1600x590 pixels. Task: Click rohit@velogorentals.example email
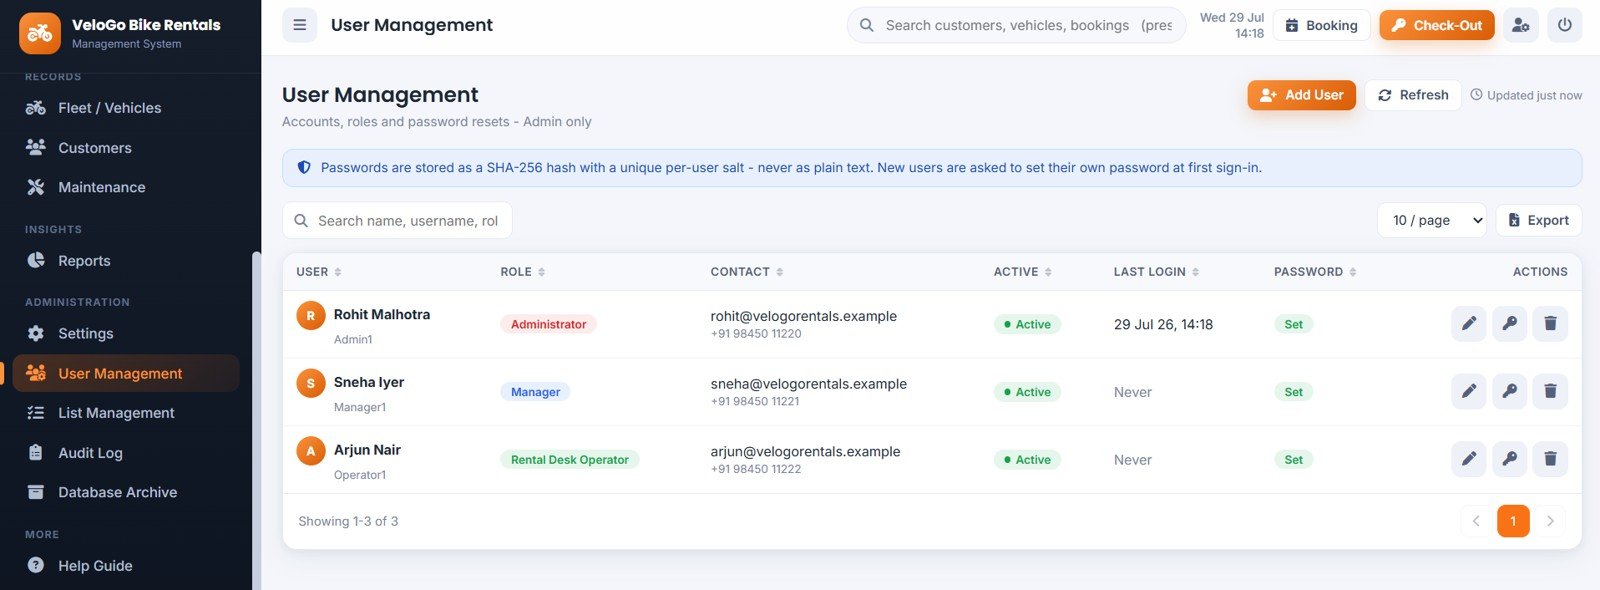tap(803, 316)
